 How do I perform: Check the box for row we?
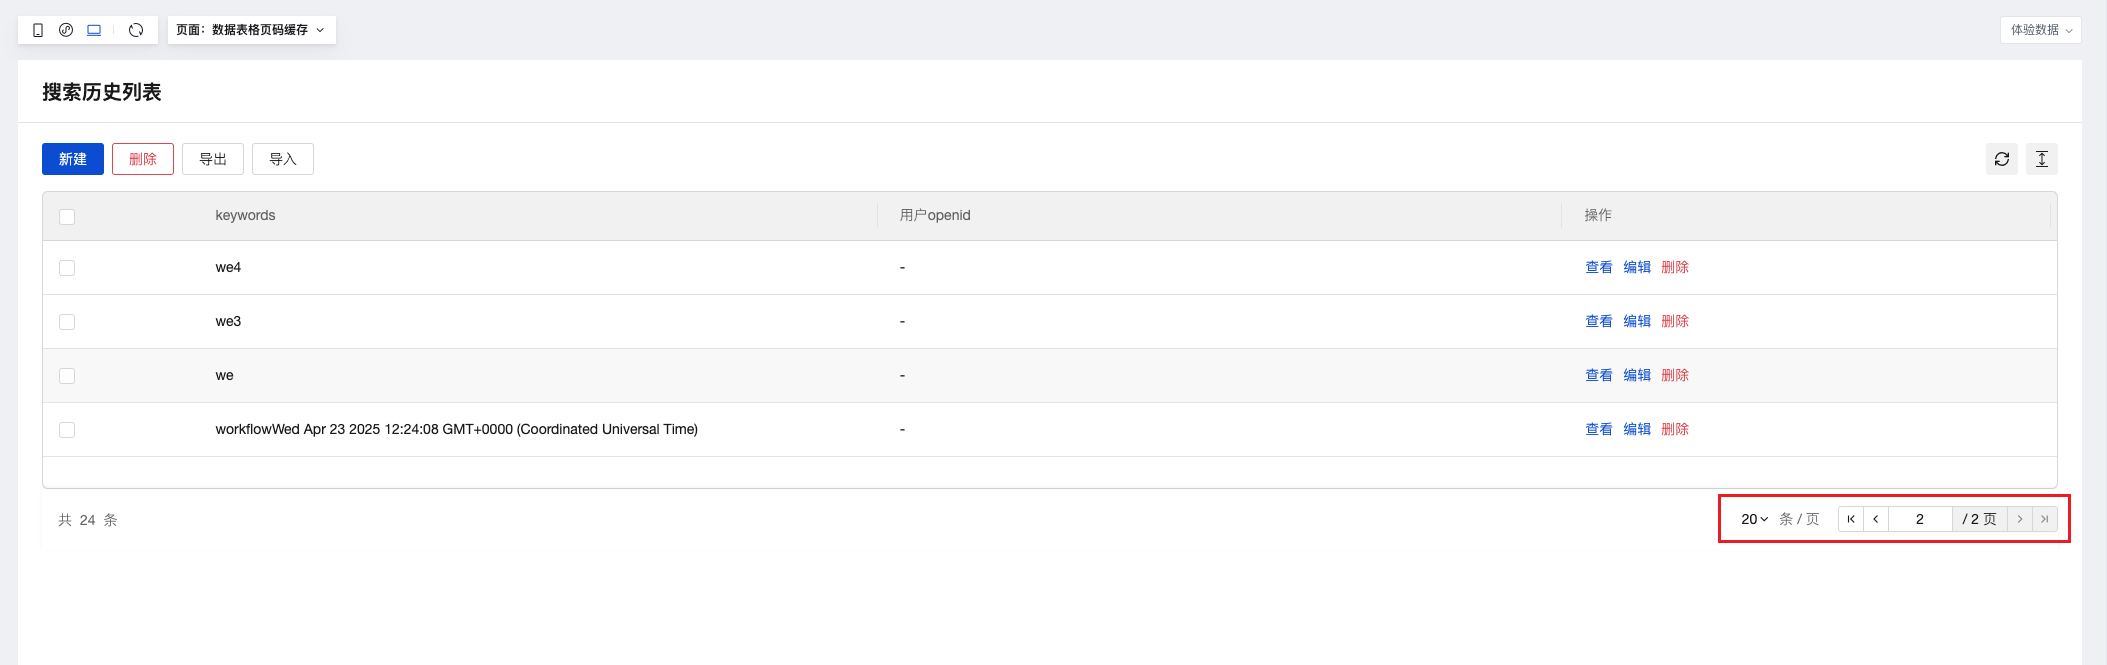pyautogui.click(x=67, y=376)
